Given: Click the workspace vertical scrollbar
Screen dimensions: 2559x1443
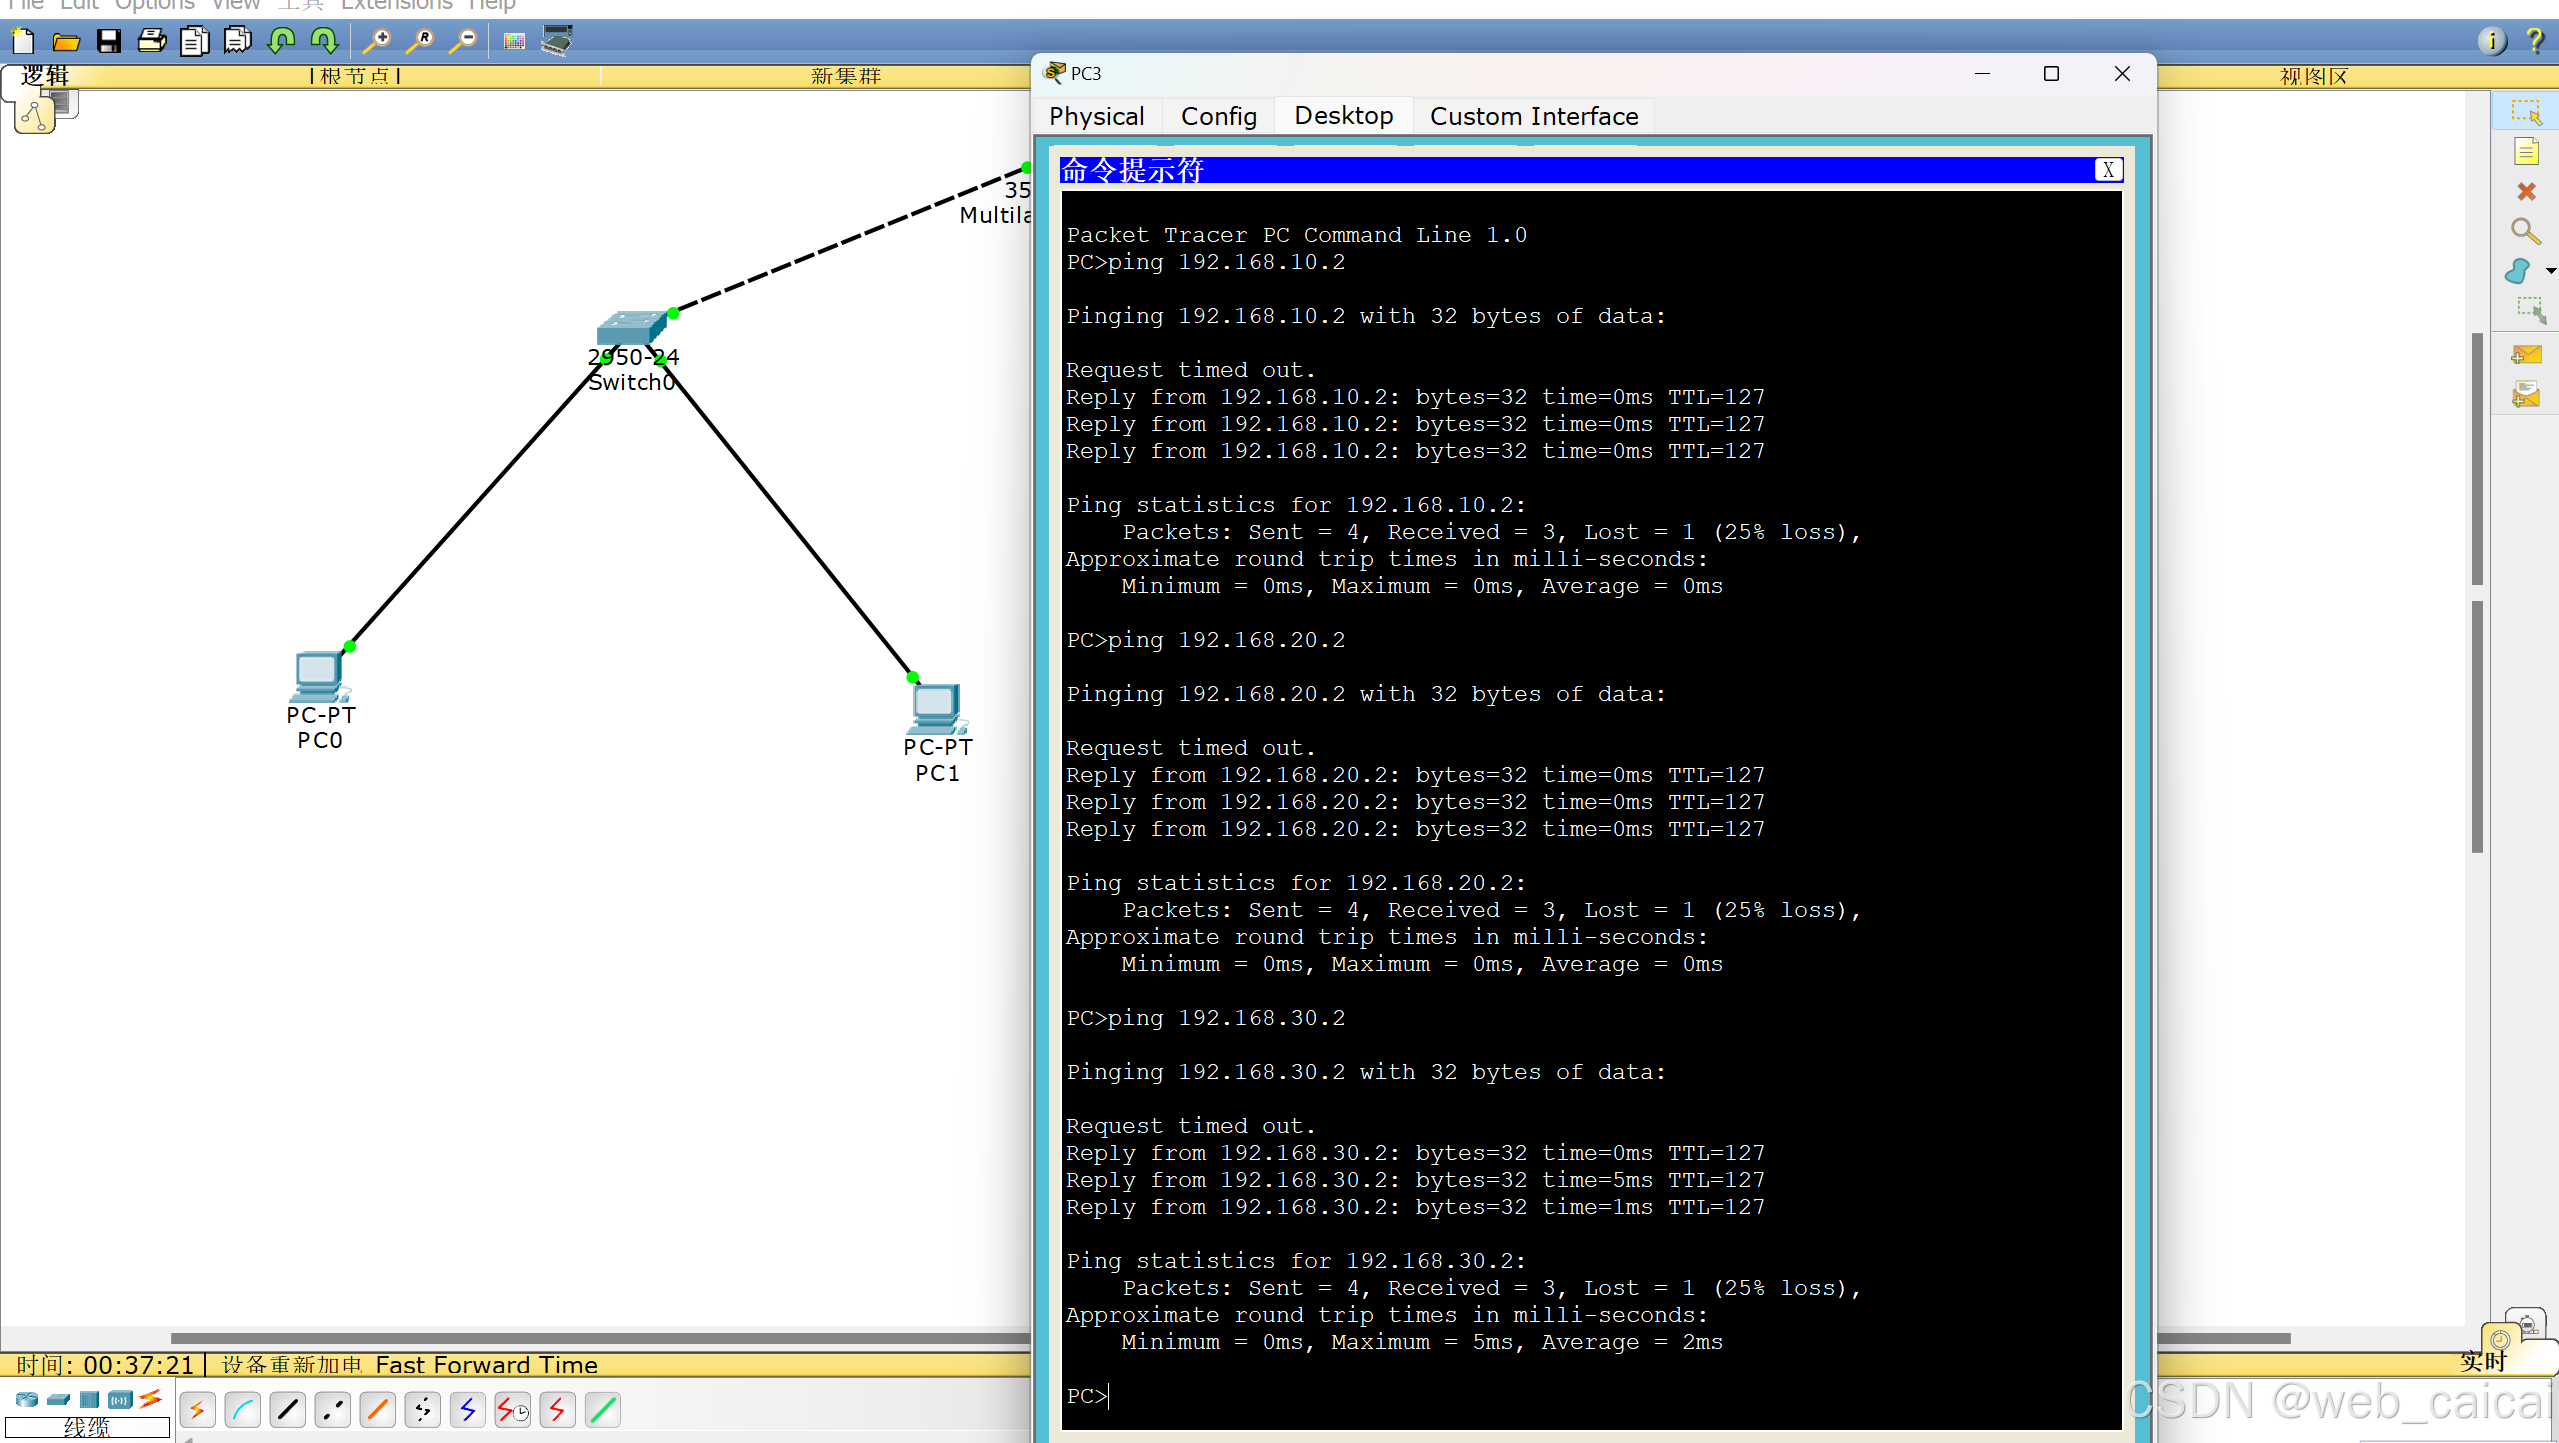Looking at the screenshot, I should (x=2477, y=460).
